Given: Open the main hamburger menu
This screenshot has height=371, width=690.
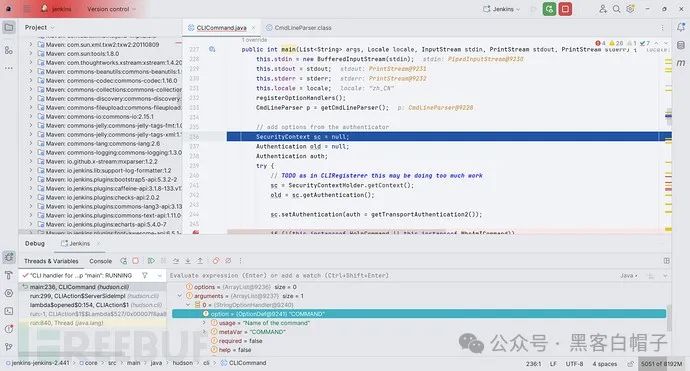Looking at the screenshot, I should click(27, 9).
